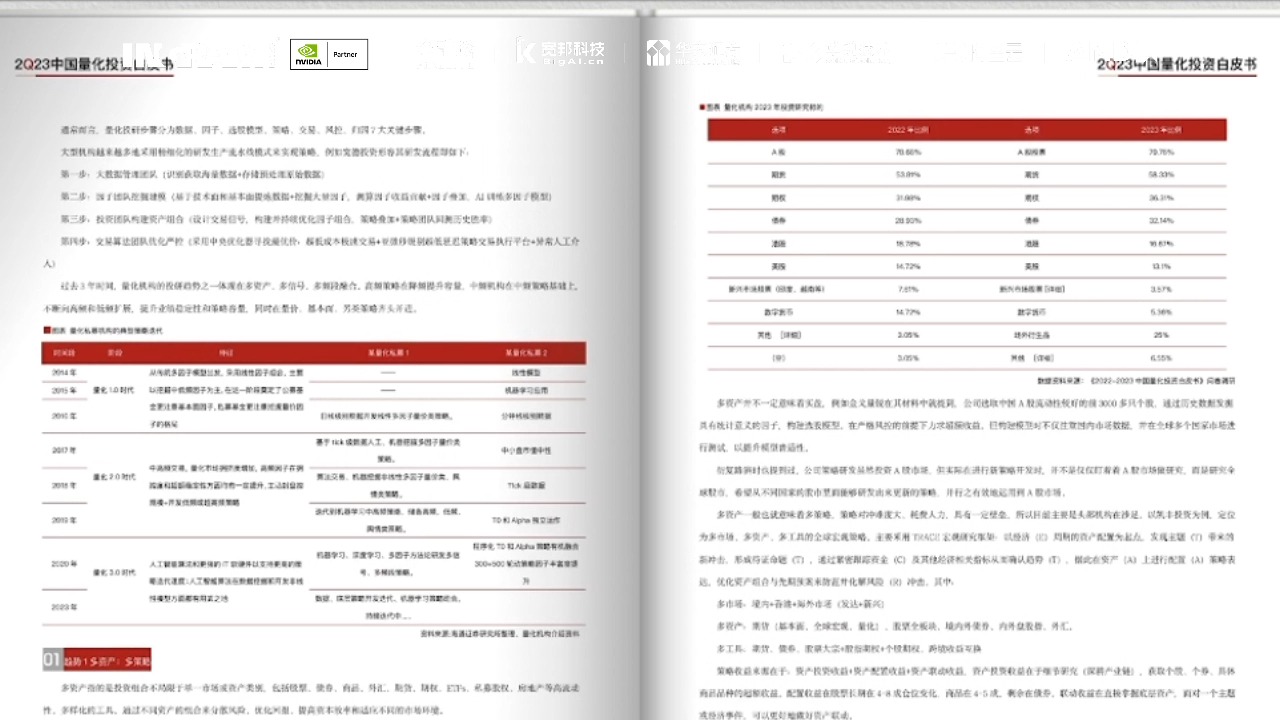Click the NVIDIA Partner logo
1280x720 pixels.
tap(329, 54)
